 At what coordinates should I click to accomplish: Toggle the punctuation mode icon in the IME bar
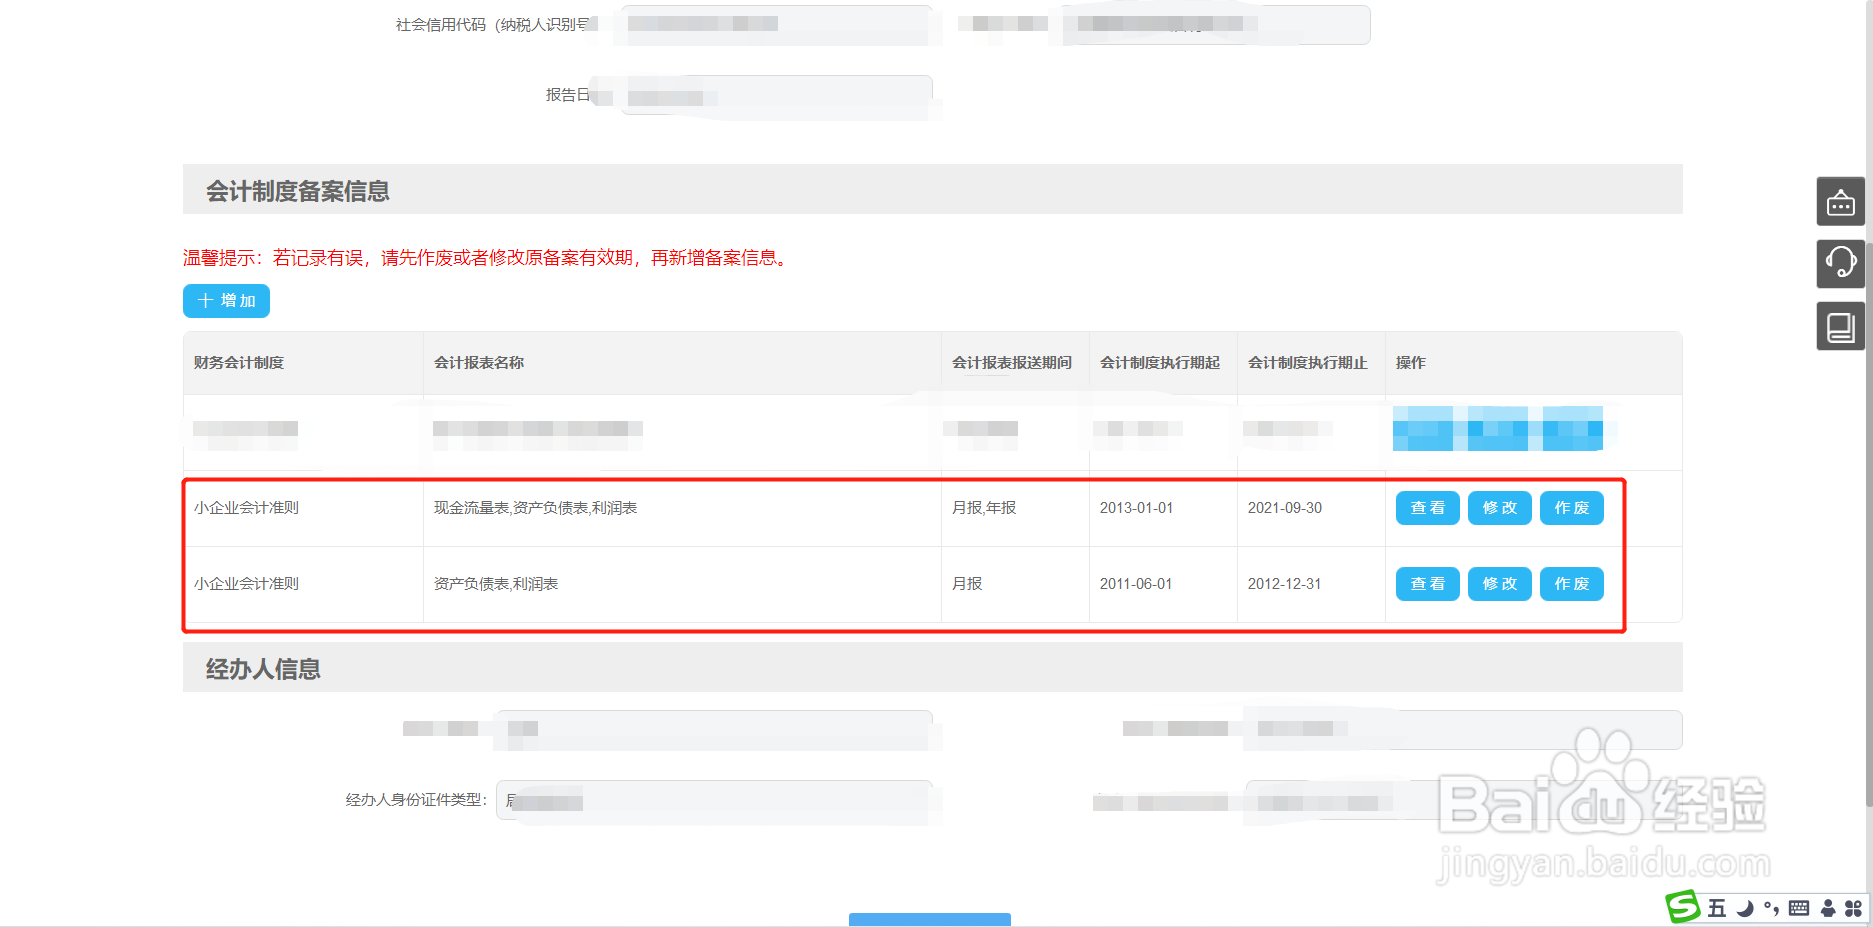point(1771,908)
